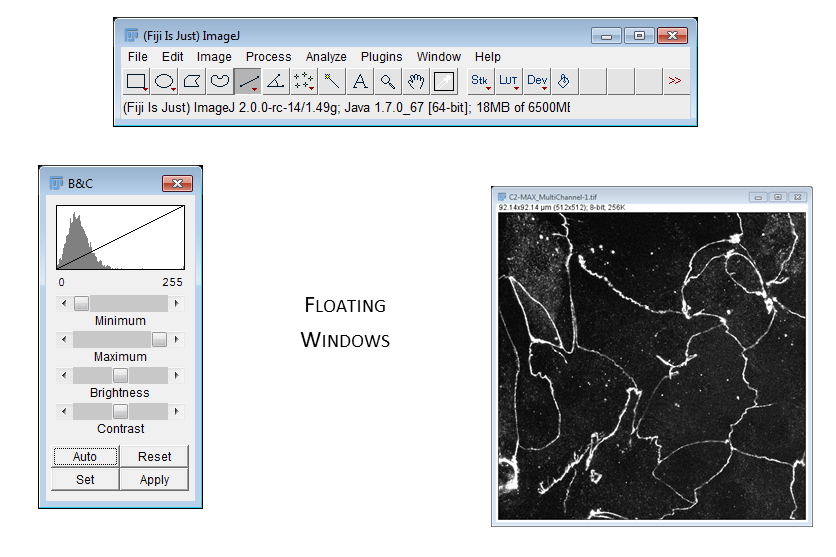Screen dimensions: 836x557
Task: Show more tools via >> button
Action: 675,81
